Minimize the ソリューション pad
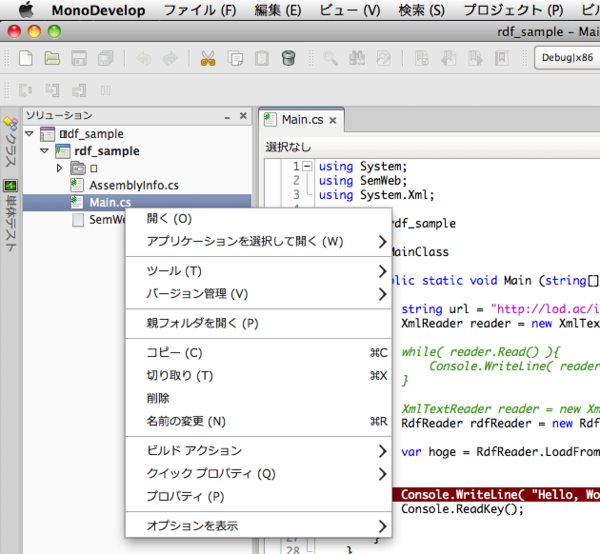This screenshot has width=600, height=554. 227,117
